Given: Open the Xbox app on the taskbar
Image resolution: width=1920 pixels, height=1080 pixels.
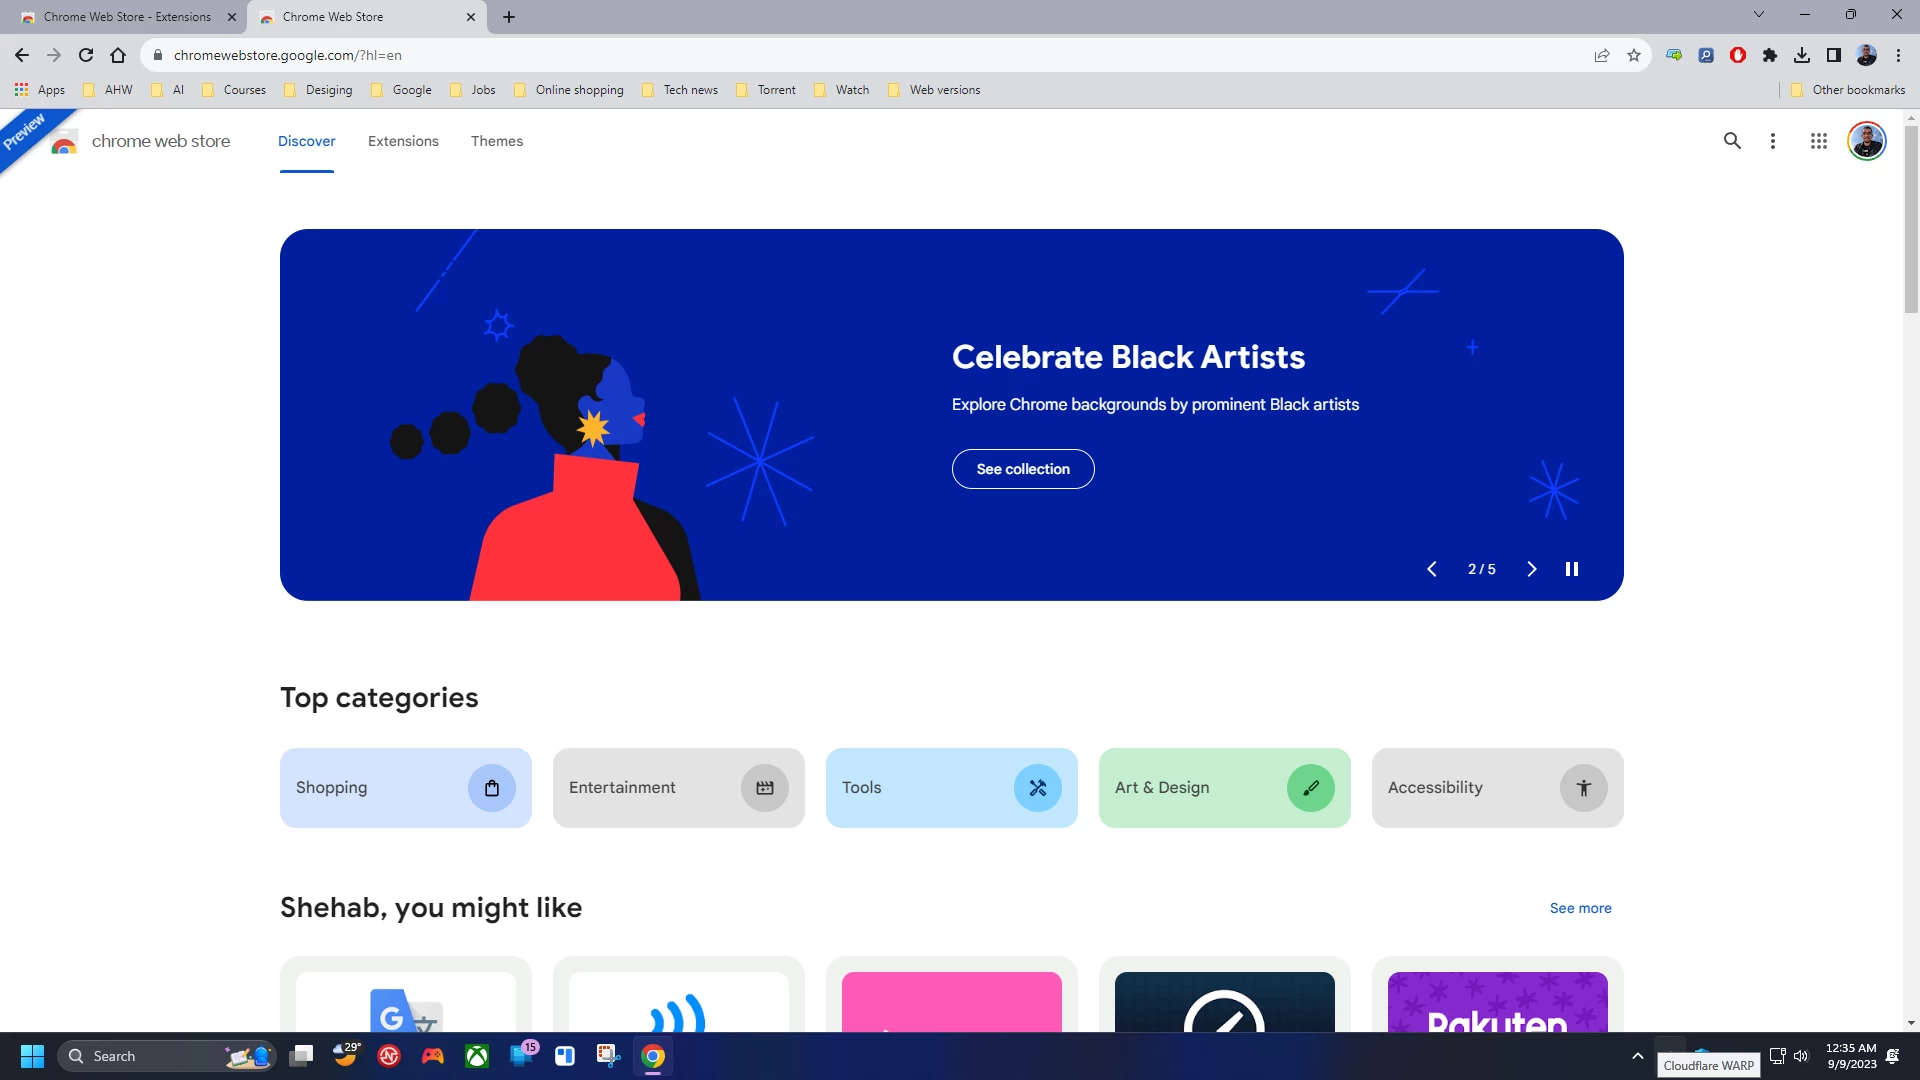Looking at the screenshot, I should click(477, 1056).
